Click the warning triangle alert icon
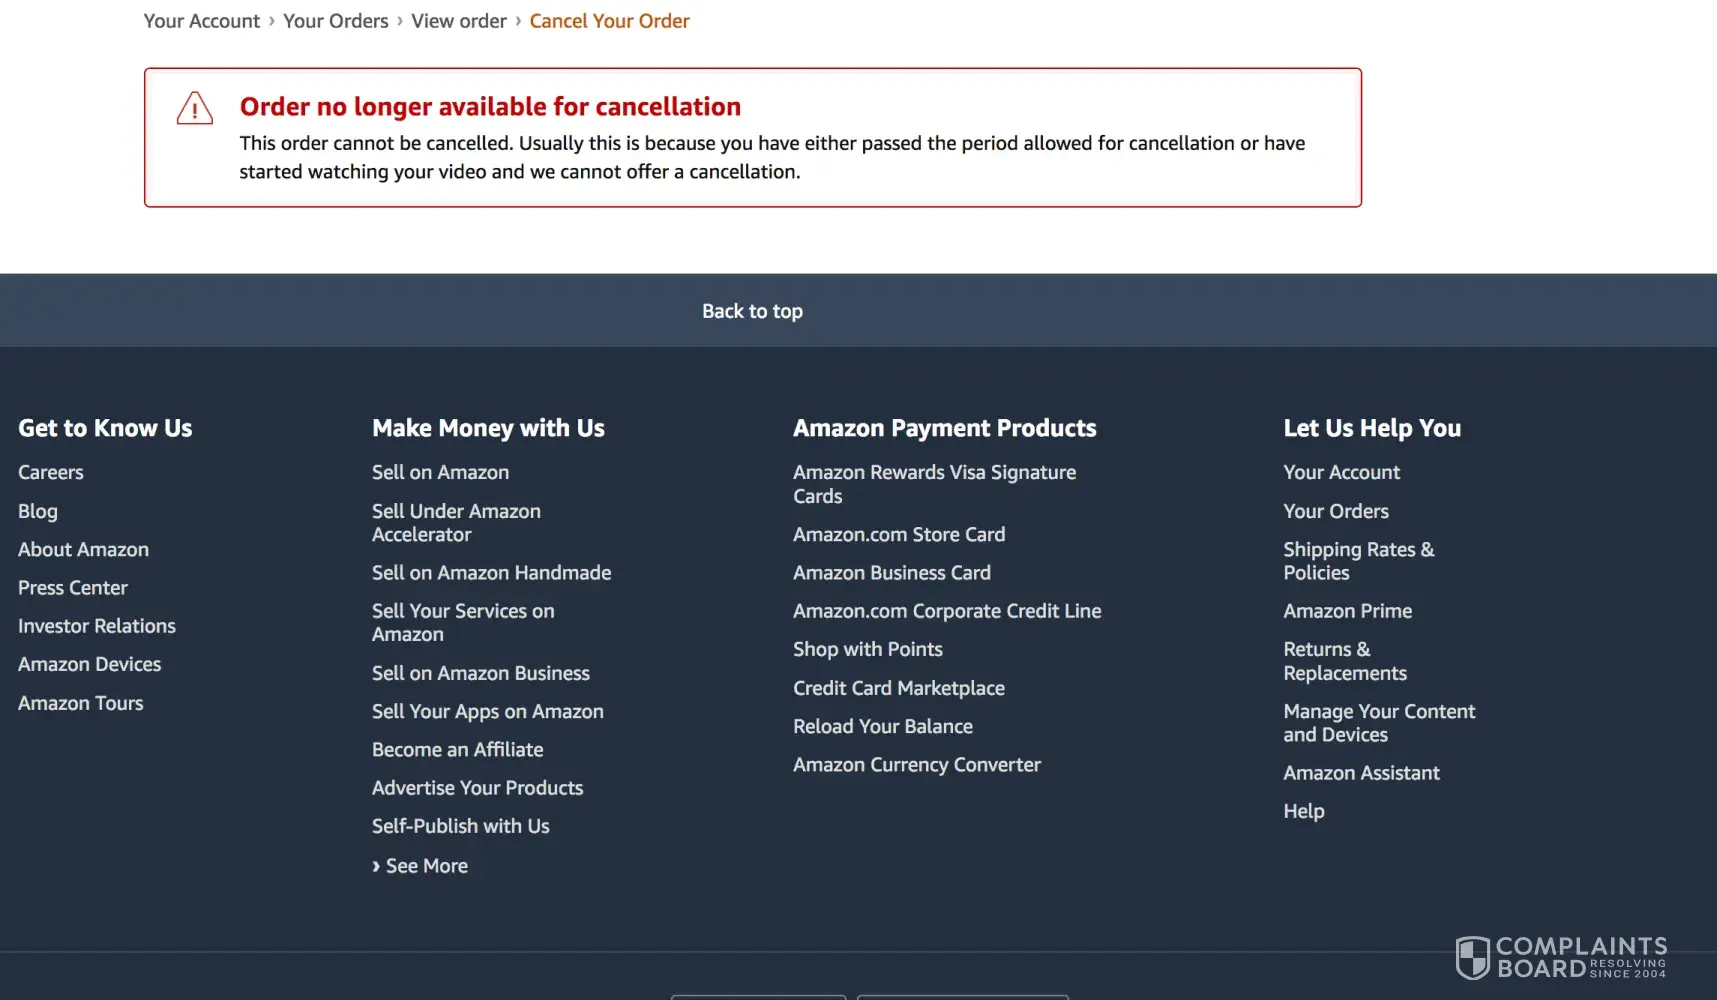1717x1000 pixels. click(194, 109)
